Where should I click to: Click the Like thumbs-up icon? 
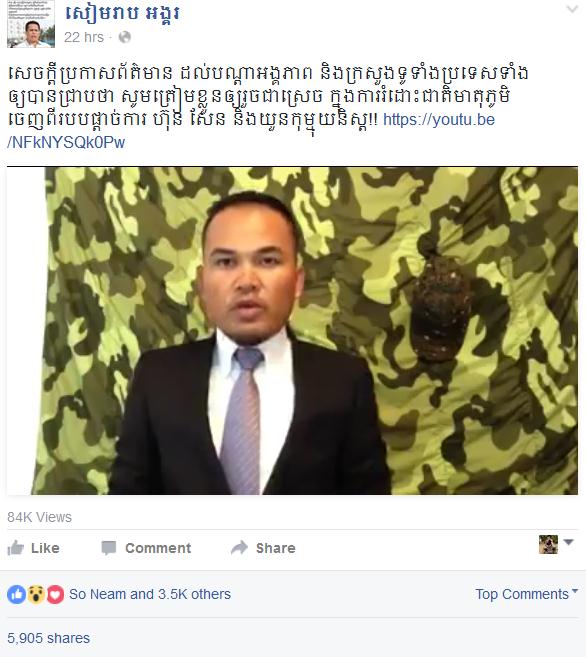(x=16, y=548)
